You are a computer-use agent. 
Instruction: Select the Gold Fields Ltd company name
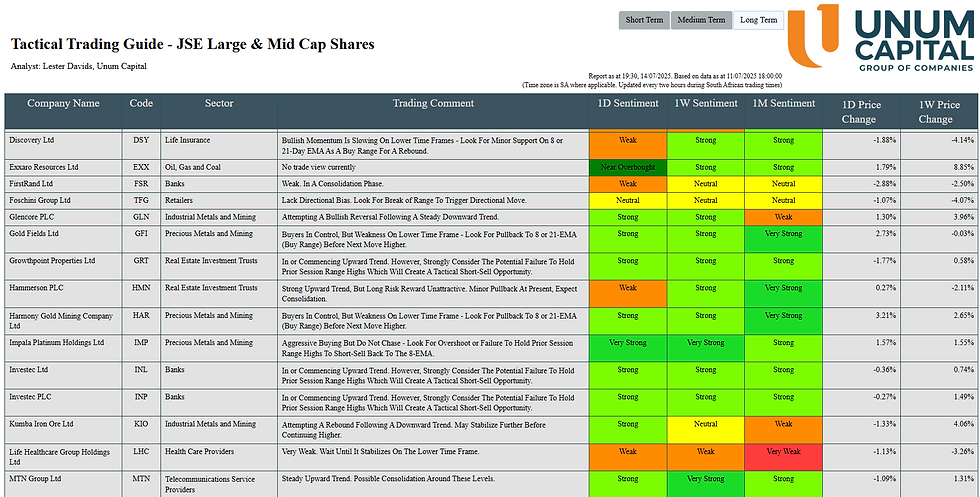pos(34,234)
